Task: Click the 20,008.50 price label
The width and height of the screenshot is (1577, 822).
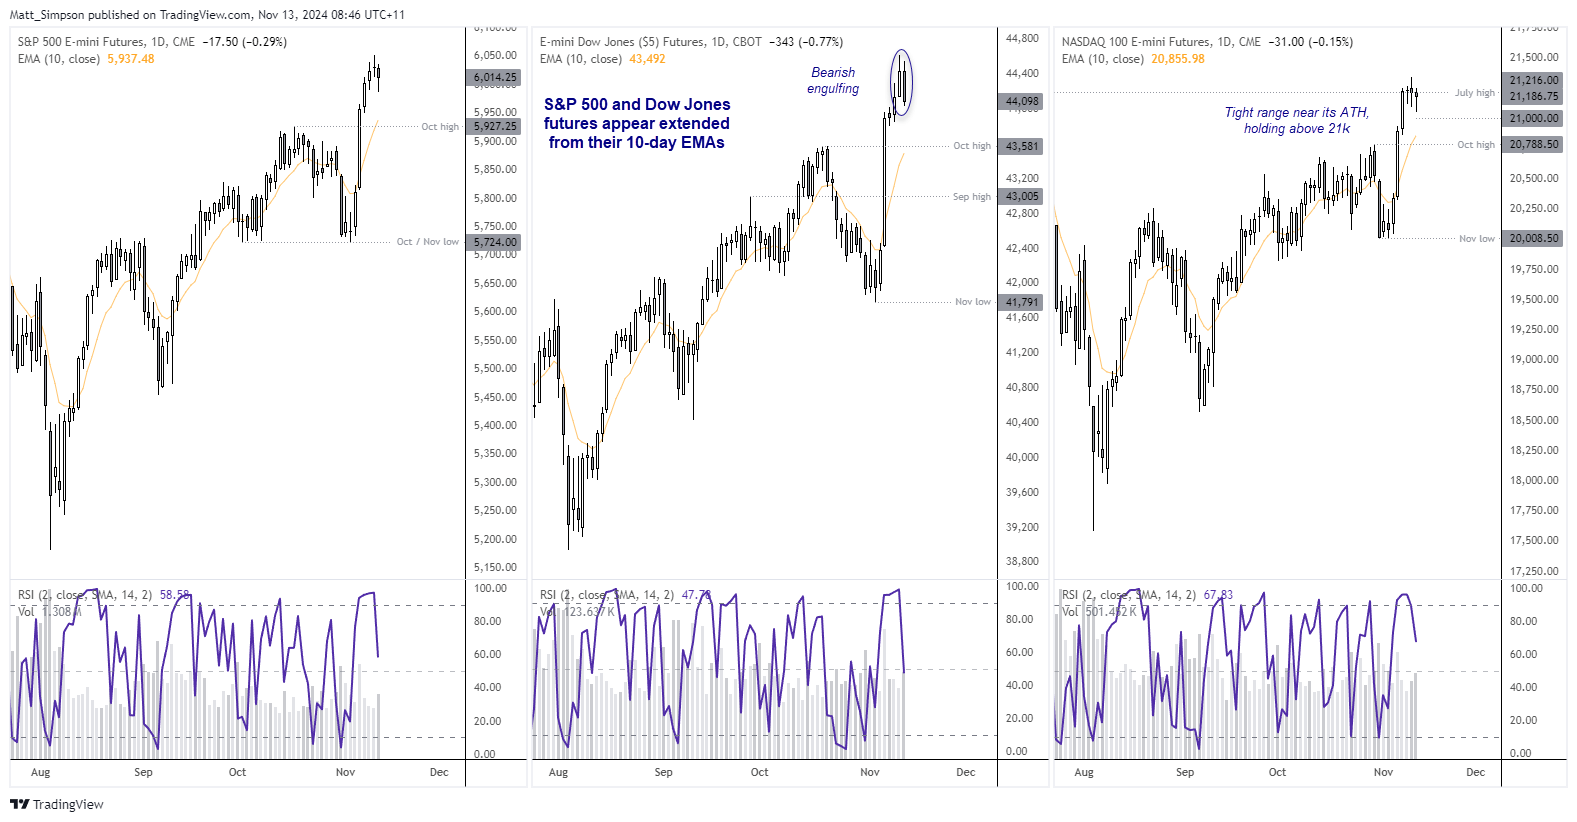Action: (x=1534, y=238)
